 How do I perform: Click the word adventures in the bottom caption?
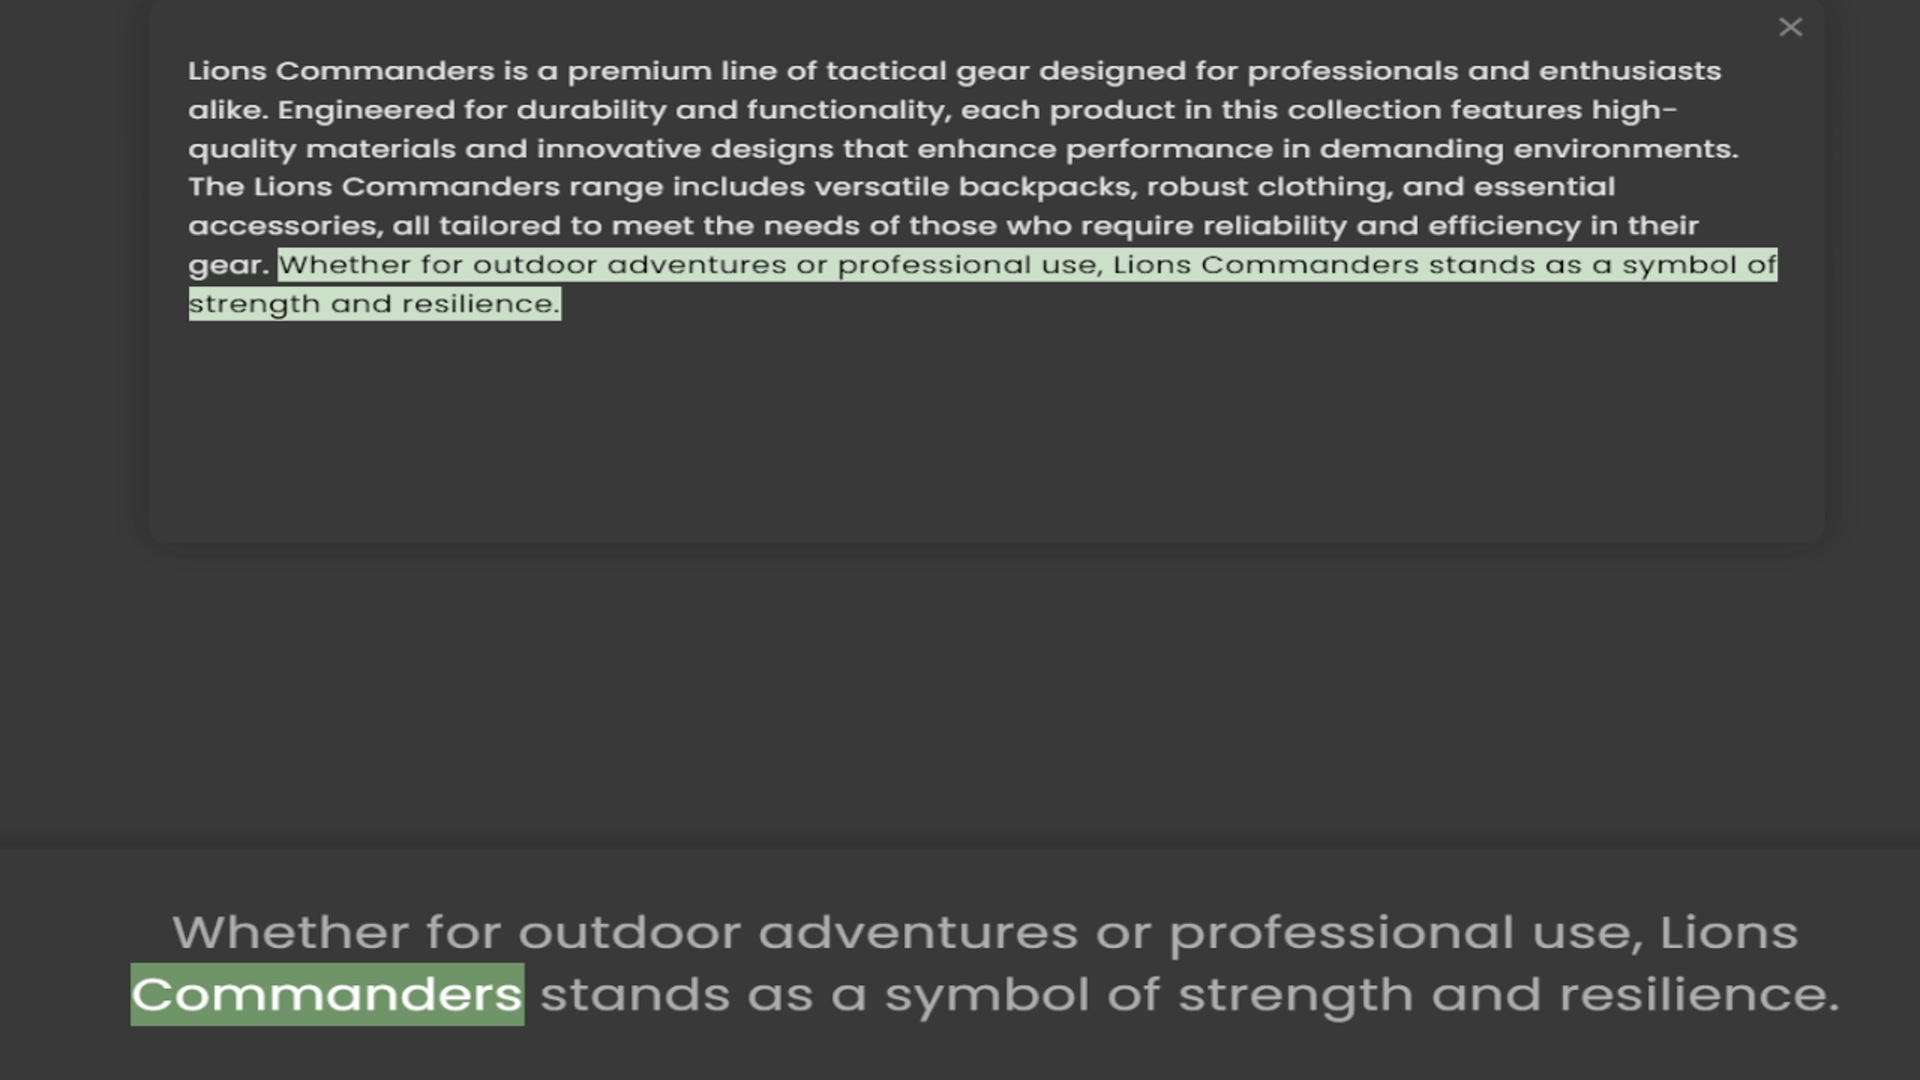point(917,932)
